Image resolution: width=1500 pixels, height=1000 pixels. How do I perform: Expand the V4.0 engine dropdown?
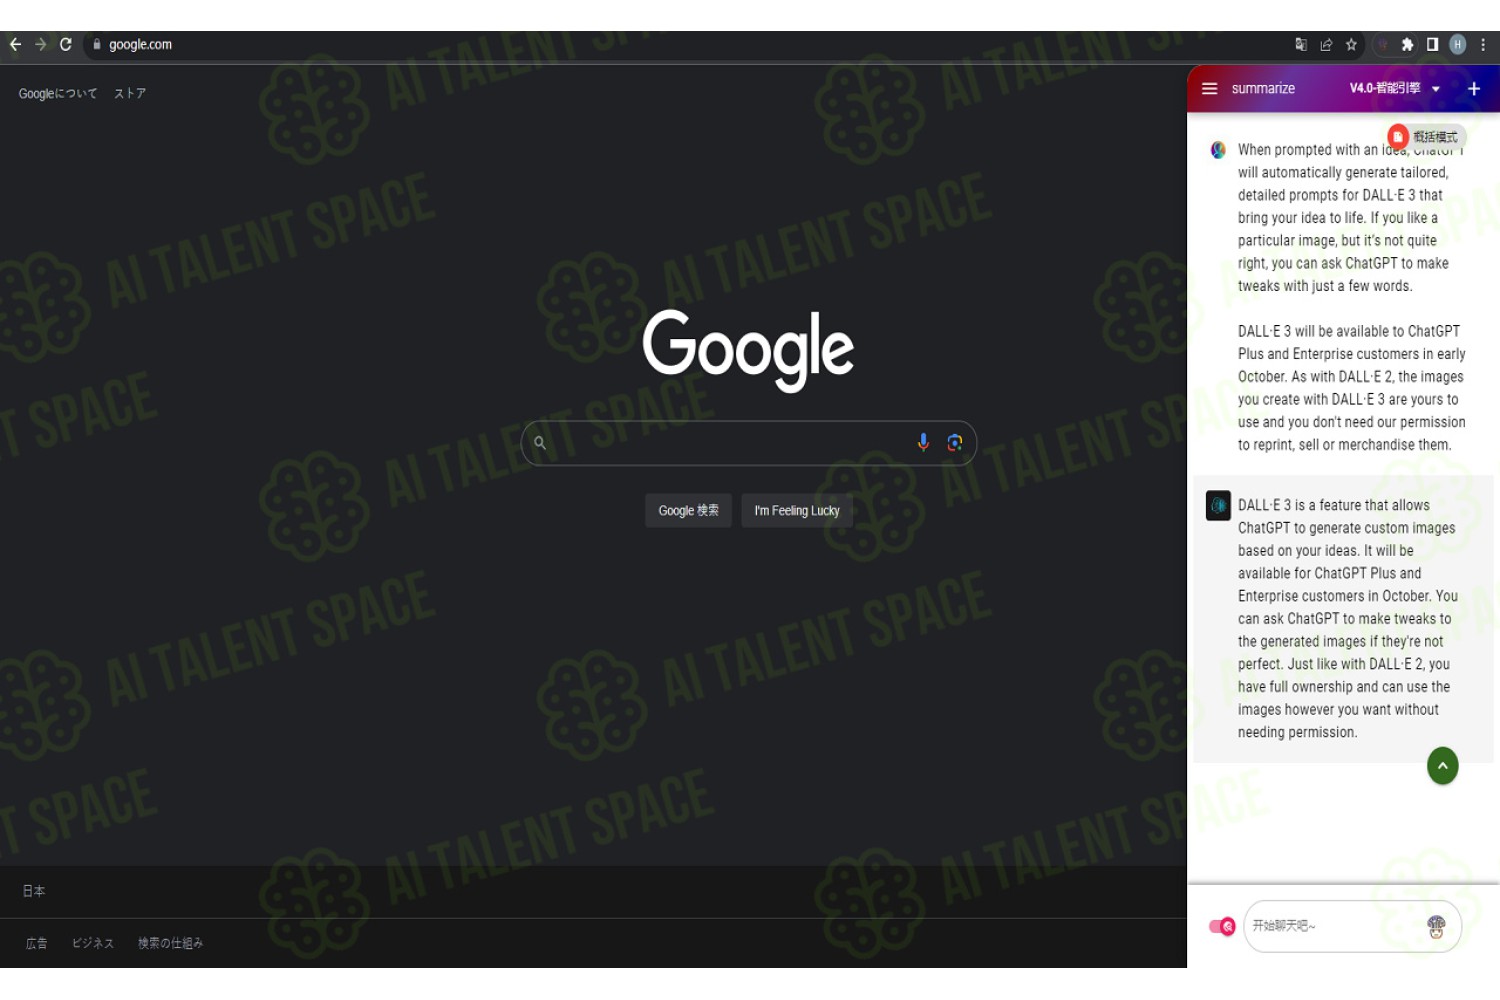pos(1395,89)
